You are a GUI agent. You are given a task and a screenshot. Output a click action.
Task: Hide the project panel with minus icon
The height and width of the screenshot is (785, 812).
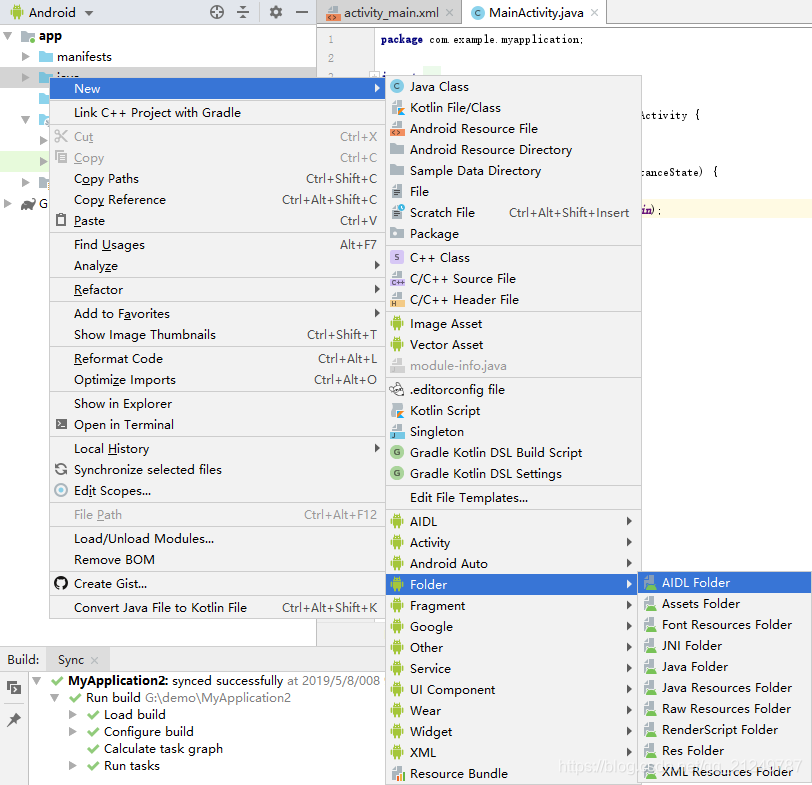pos(302,12)
